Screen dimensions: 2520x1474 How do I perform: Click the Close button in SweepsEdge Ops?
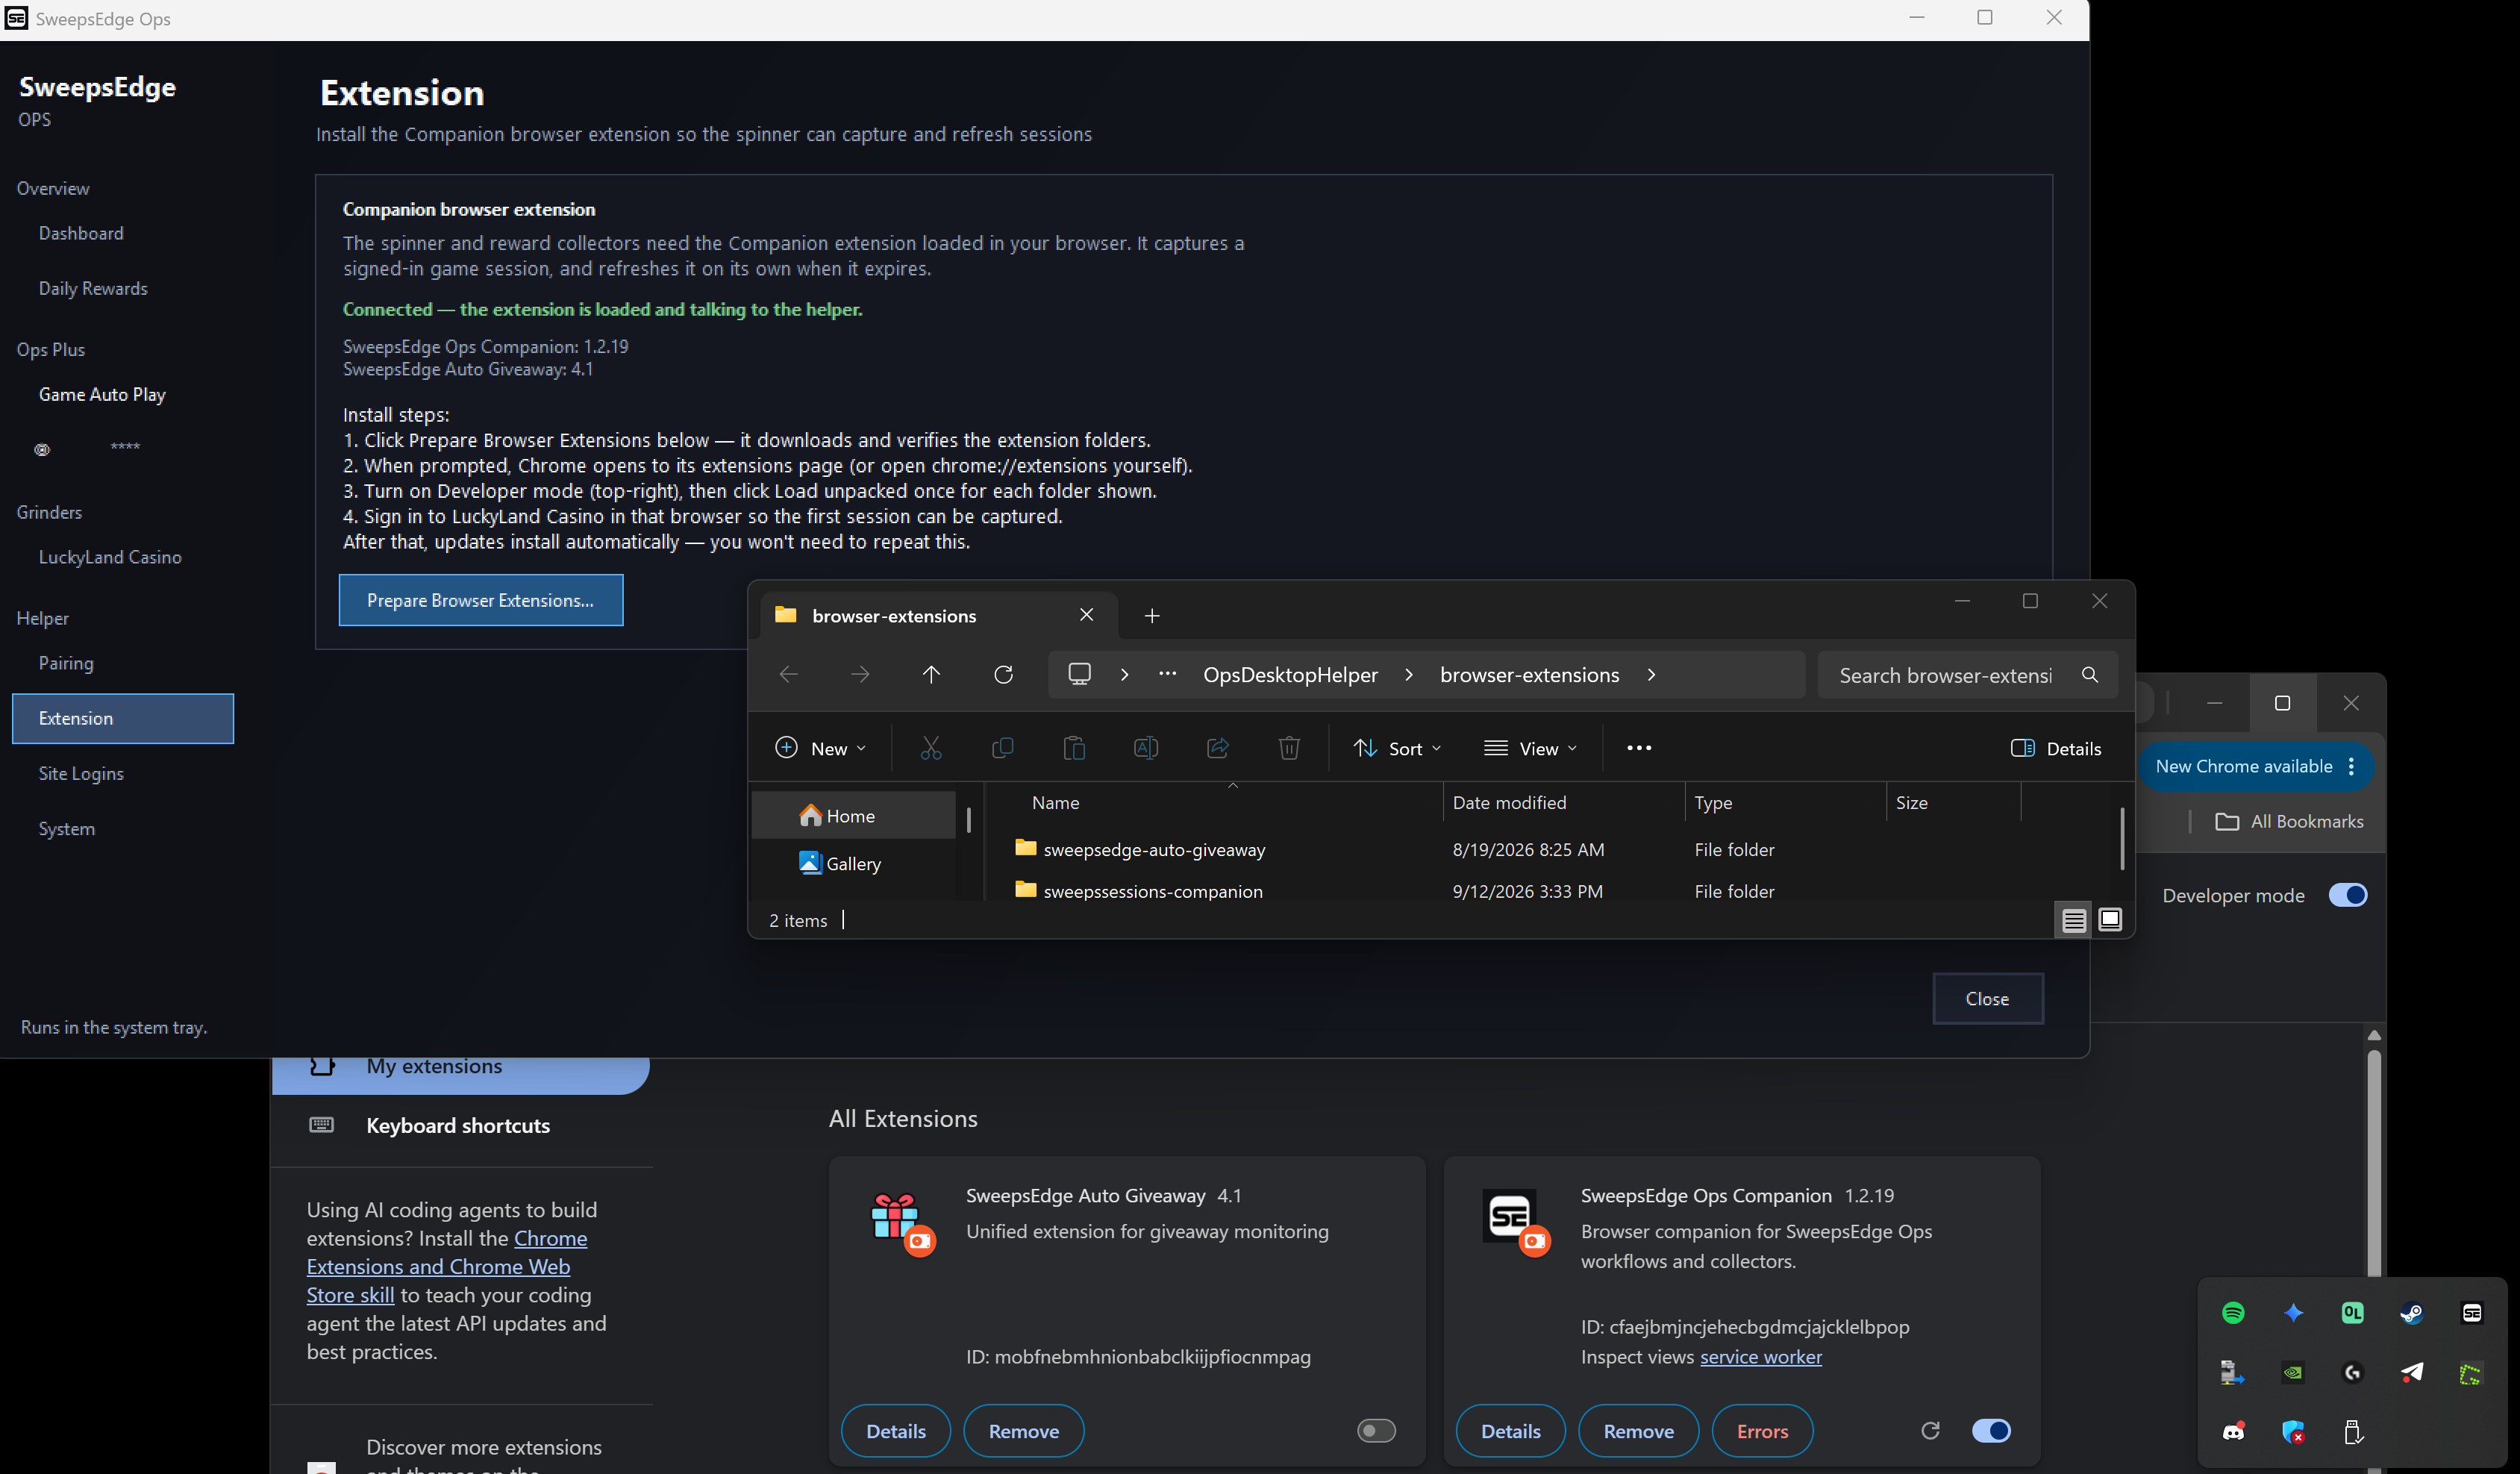[x=1987, y=999]
